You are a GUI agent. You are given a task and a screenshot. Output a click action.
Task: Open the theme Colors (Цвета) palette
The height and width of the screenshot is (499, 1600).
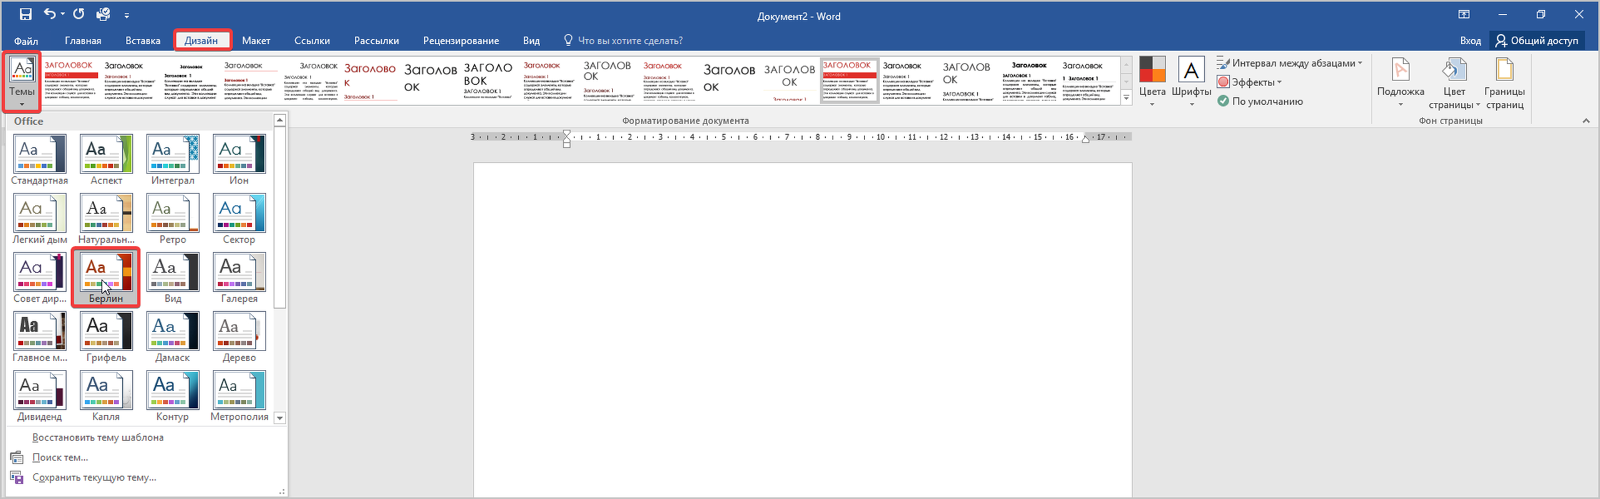click(x=1152, y=80)
